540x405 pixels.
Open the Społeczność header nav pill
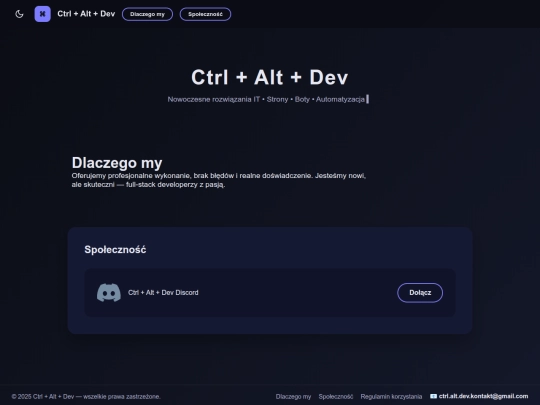point(205,14)
